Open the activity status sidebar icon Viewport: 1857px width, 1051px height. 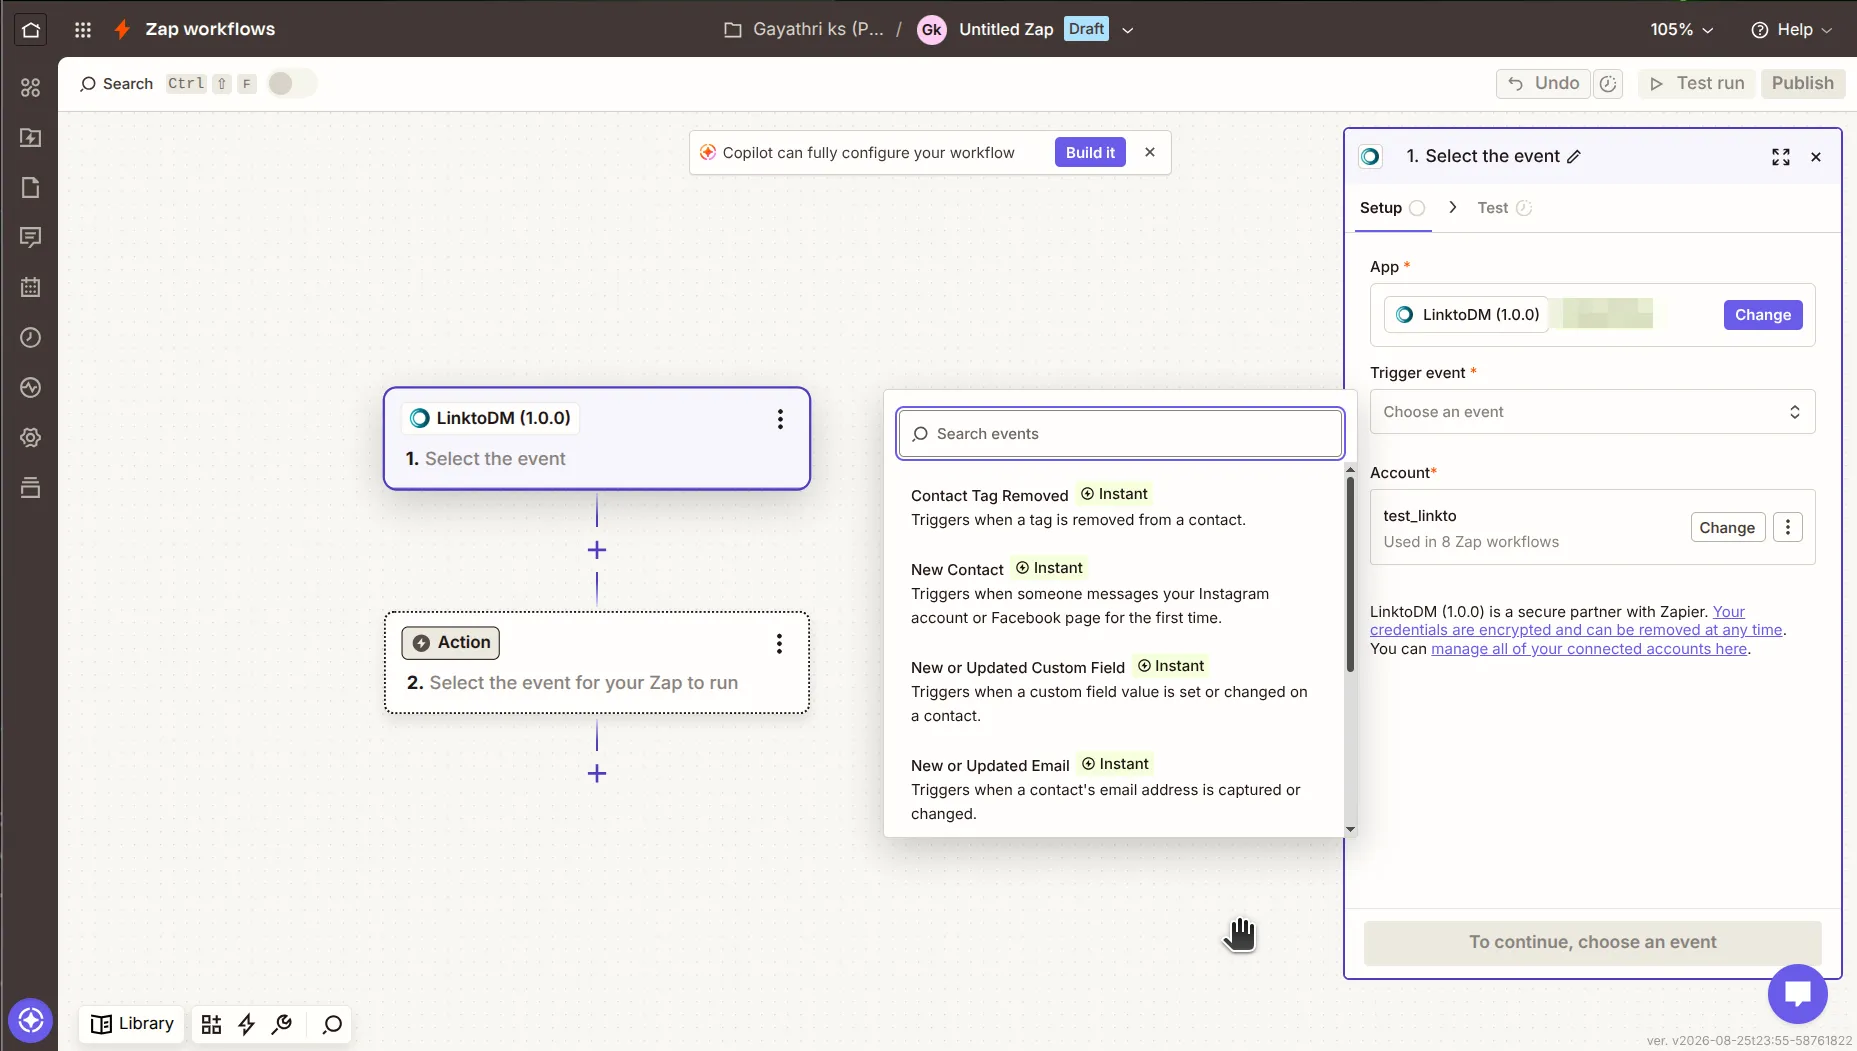pos(31,388)
